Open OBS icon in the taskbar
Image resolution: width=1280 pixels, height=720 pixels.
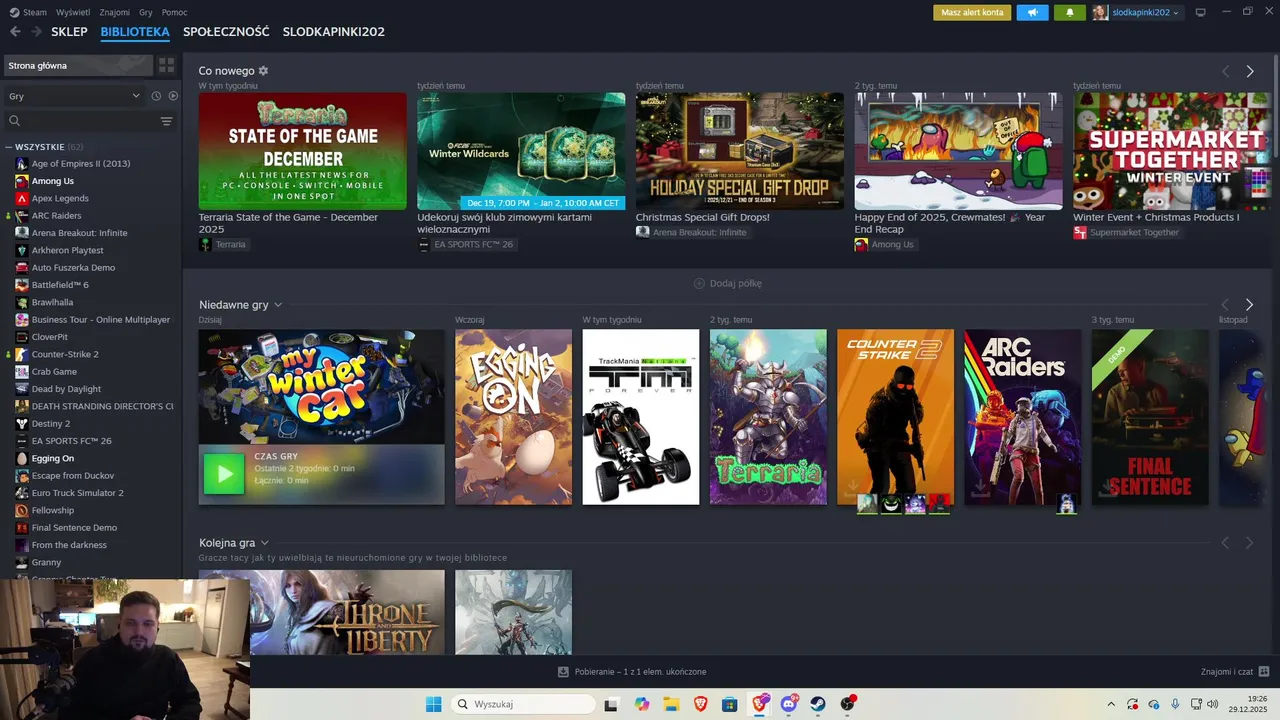pos(848,704)
